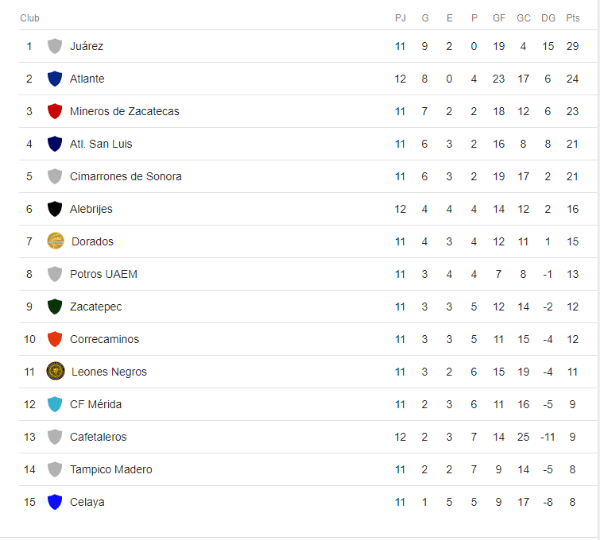The width and height of the screenshot is (600, 540).
Task: Click the Leones Negros round badge
Action: (x=56, y=371)
